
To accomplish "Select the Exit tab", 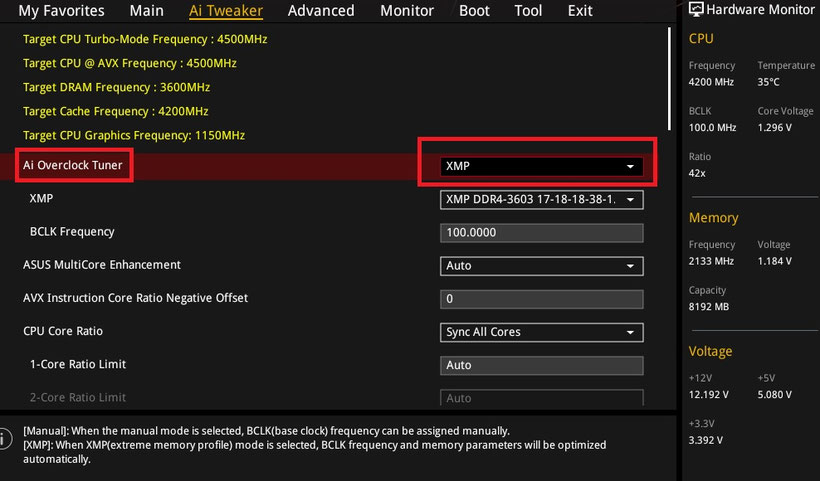I will point(580,11).
